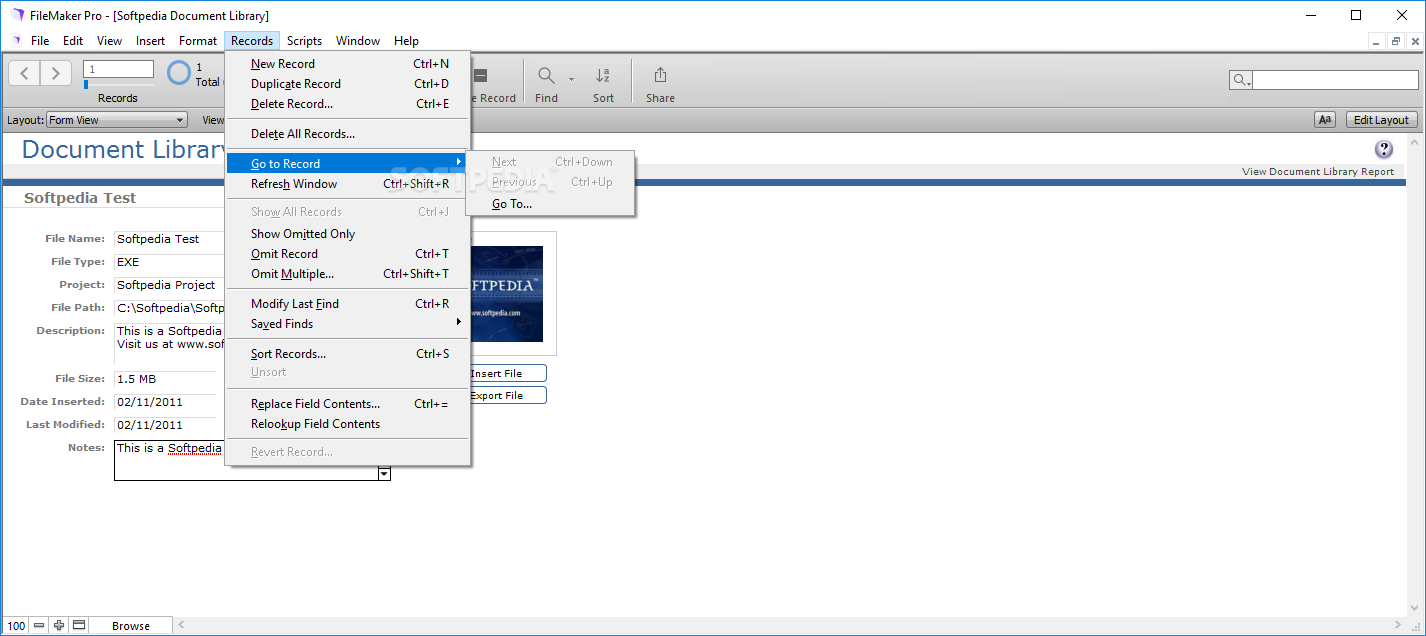The height and width of the screenshot is (636, 1426).
Task: Choose Relookup Field Contents
Action: click(348, 424)
